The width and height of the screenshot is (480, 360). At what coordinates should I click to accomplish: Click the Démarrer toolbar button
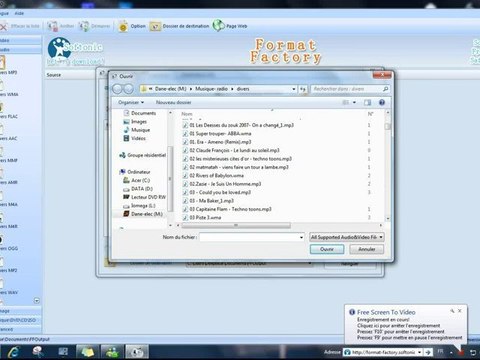point(95,26)
